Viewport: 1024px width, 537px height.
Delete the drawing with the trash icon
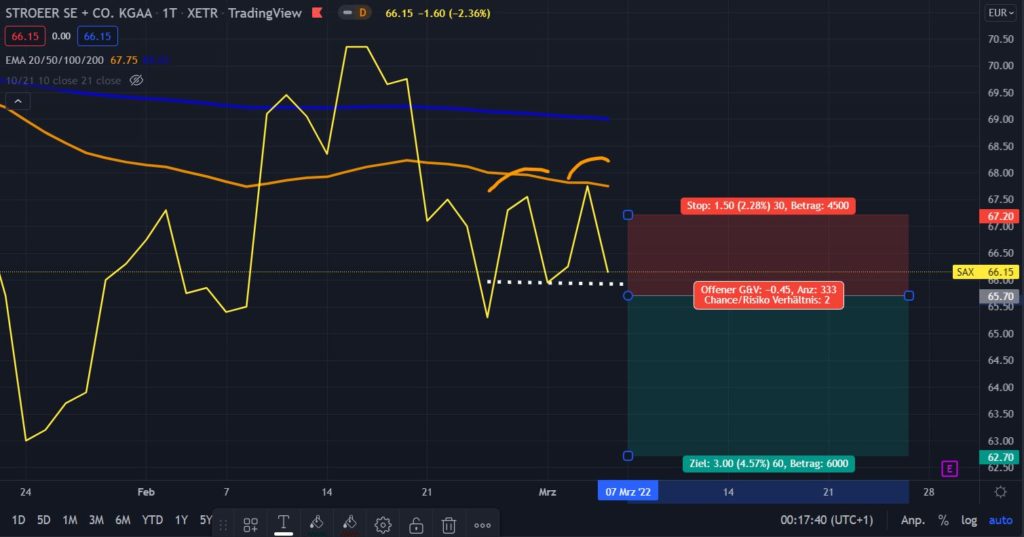(x=449, y=525)
